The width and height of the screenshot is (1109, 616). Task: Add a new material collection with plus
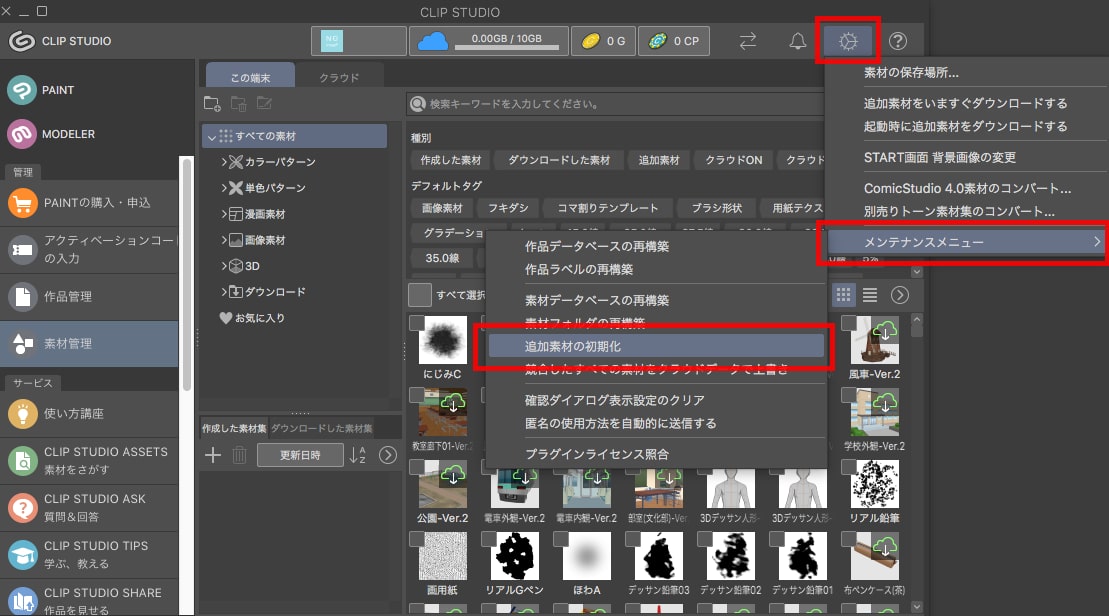[213, 455]
